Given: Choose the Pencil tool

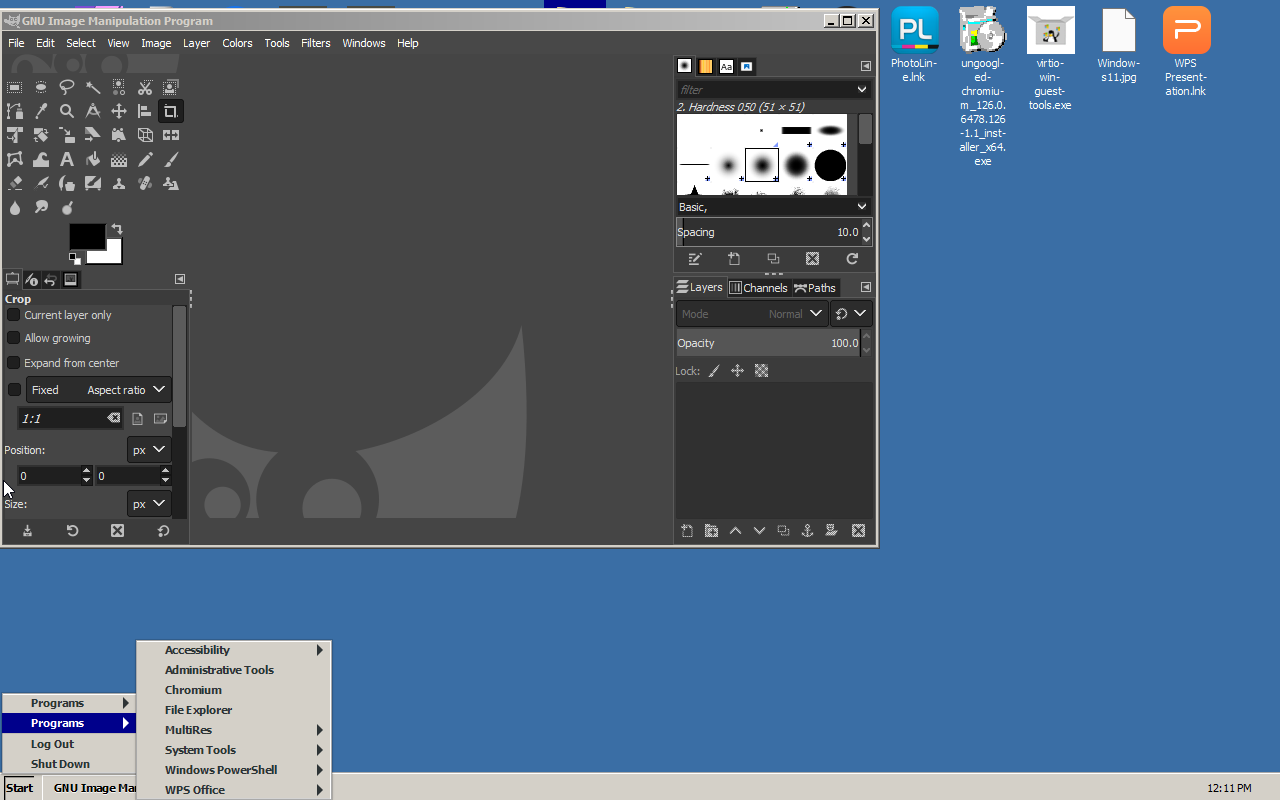Looking at the screenshot, I should 145,159.
